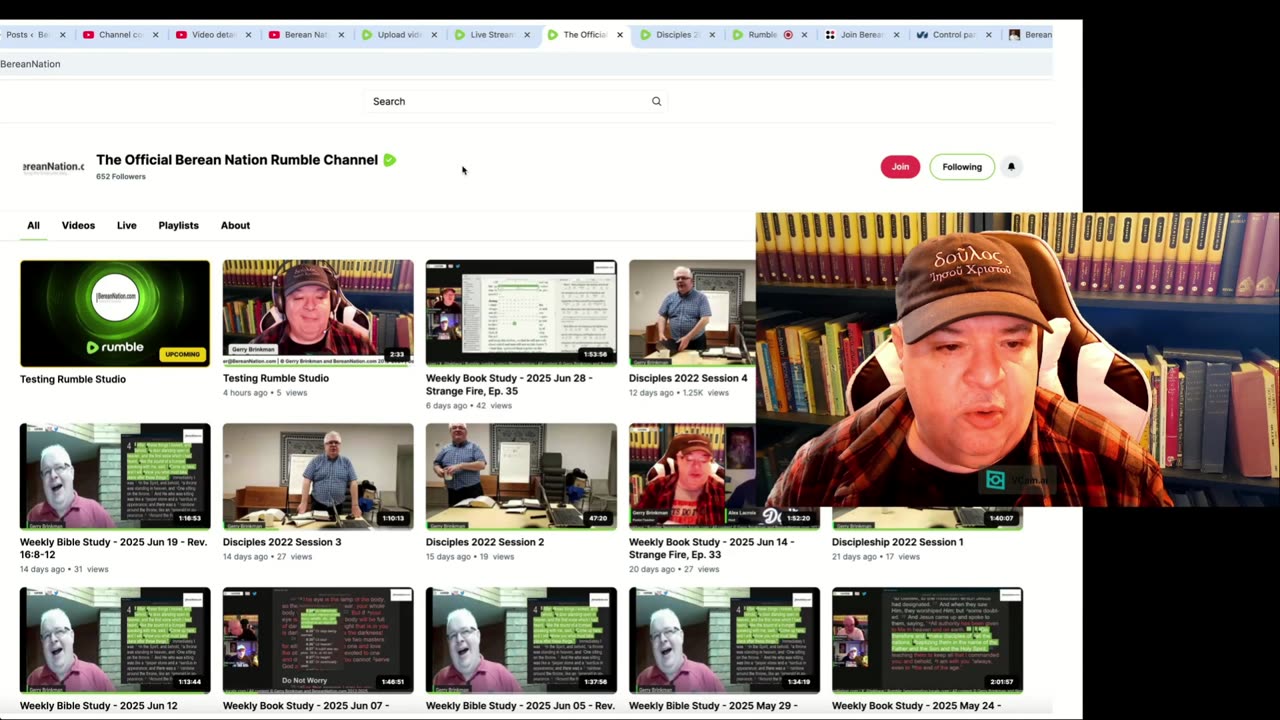
Task: Click "Weekly Book Study - 2025 Jun 14" title
Action: tap(712, 548)
